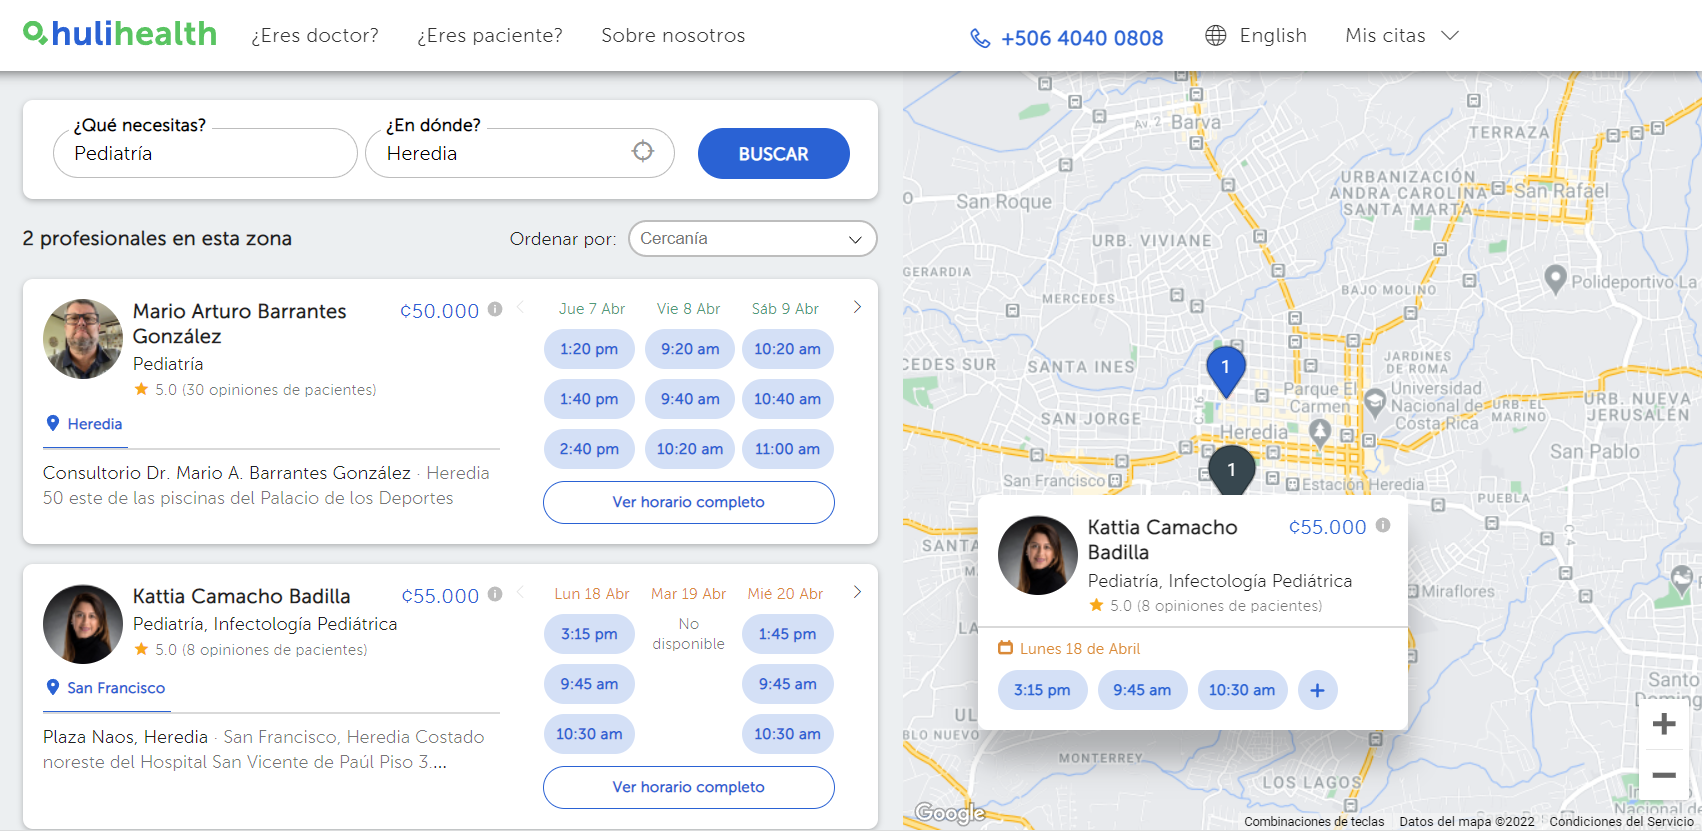Zoom in on the map

click(x=1664, y=724)
